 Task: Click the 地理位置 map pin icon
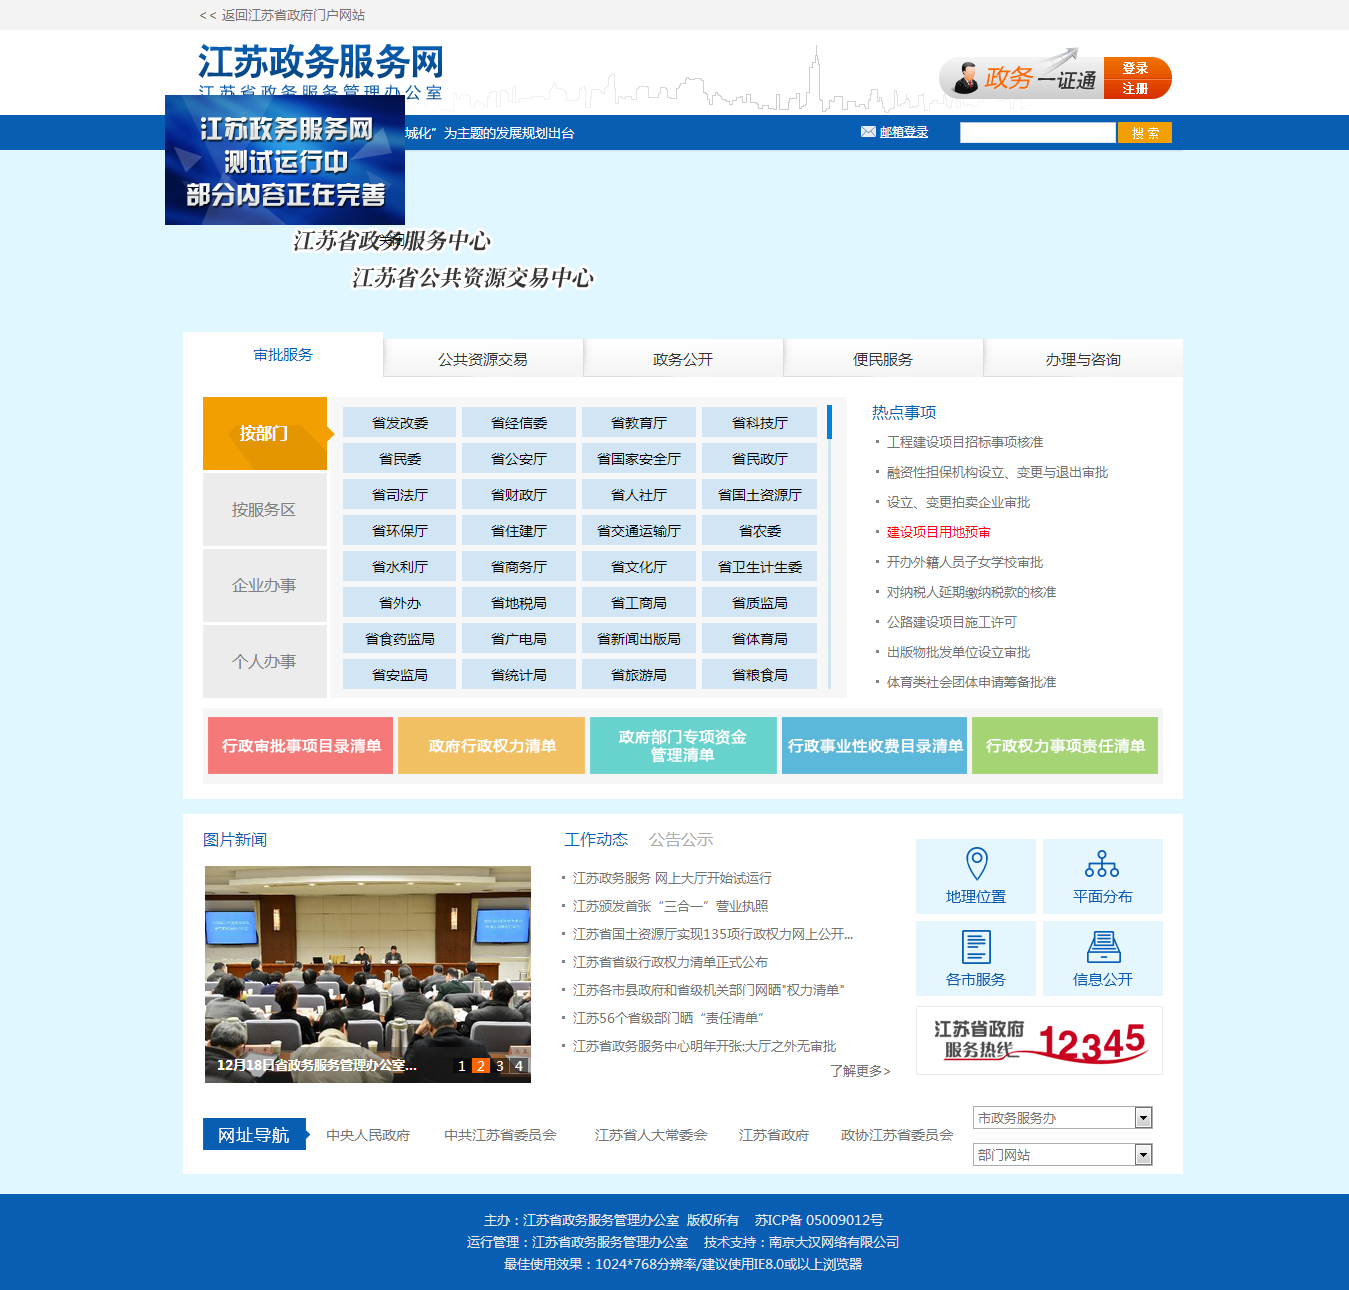click(x=976, y=864)
